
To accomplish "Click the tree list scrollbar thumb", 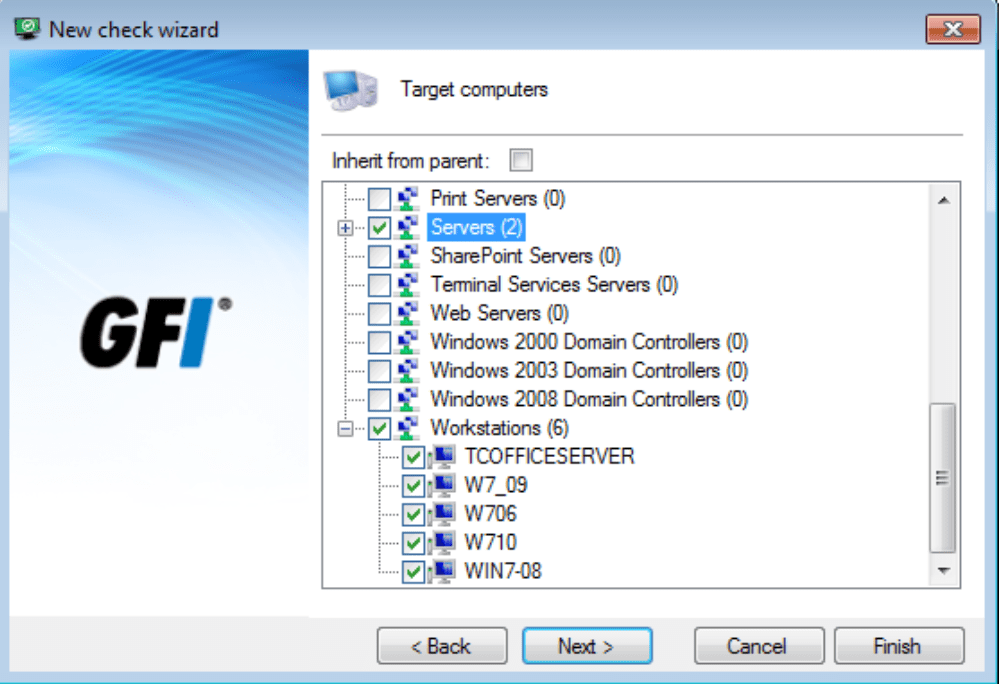I will 943,477.
